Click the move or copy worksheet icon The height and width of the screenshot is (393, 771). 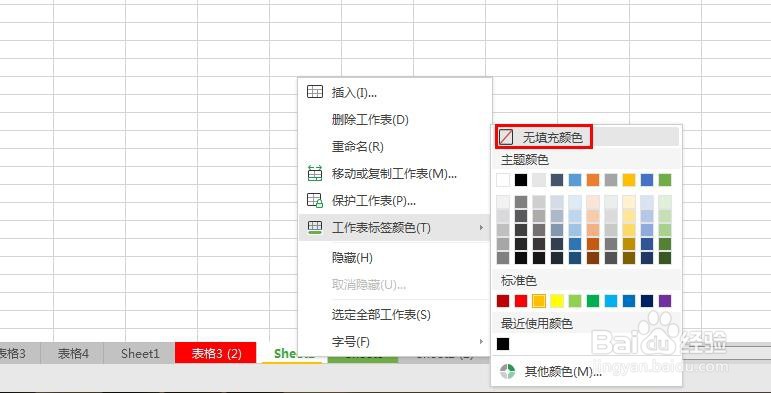(x=315, y=173)
